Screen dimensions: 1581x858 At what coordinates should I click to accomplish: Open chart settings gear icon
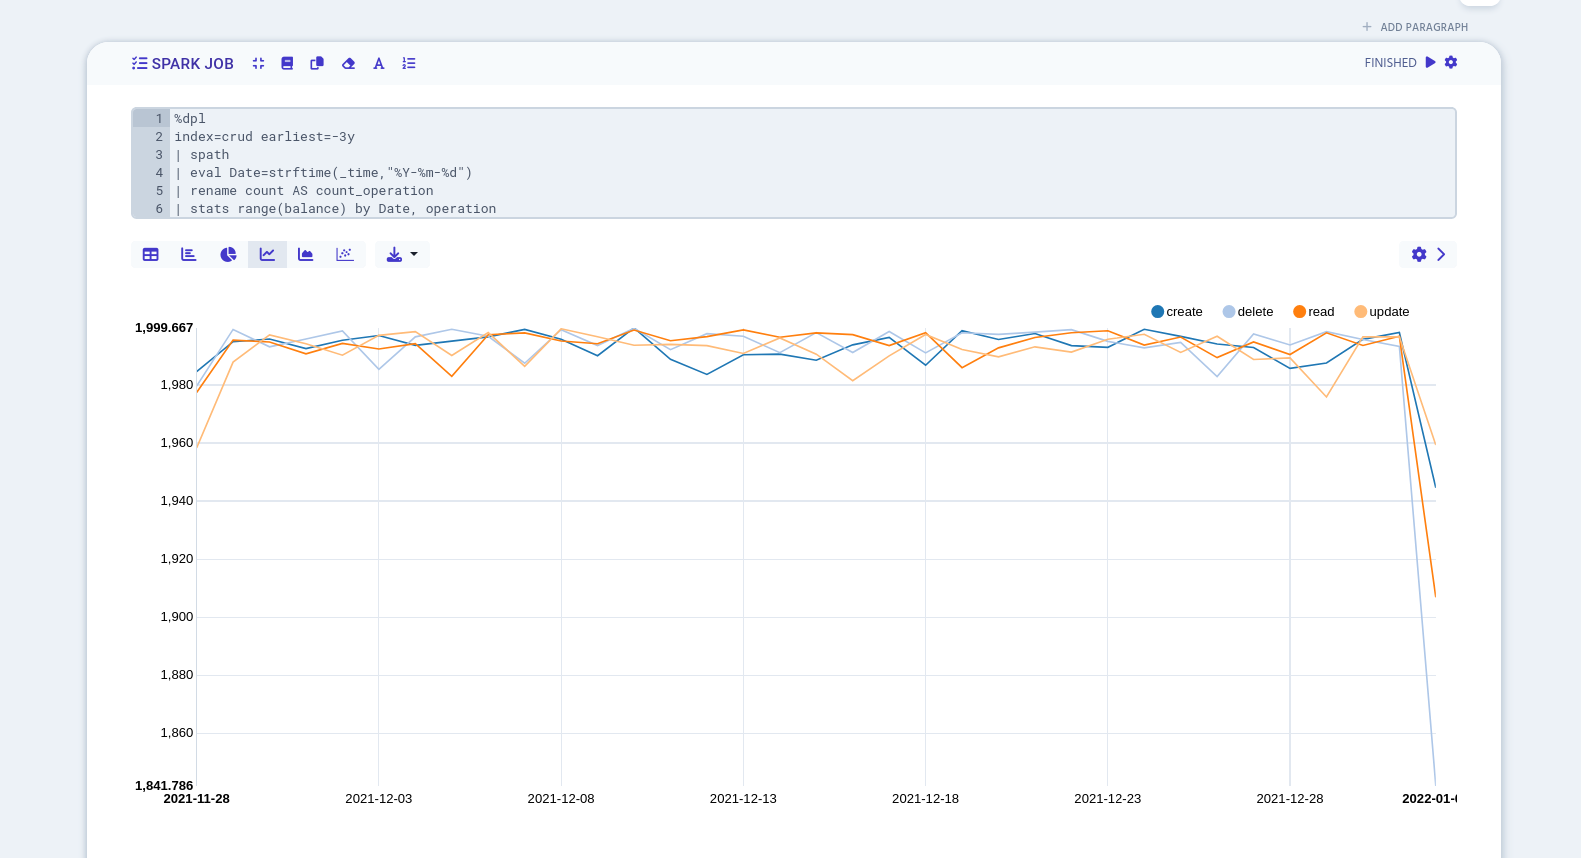[x=1419, y=254]
